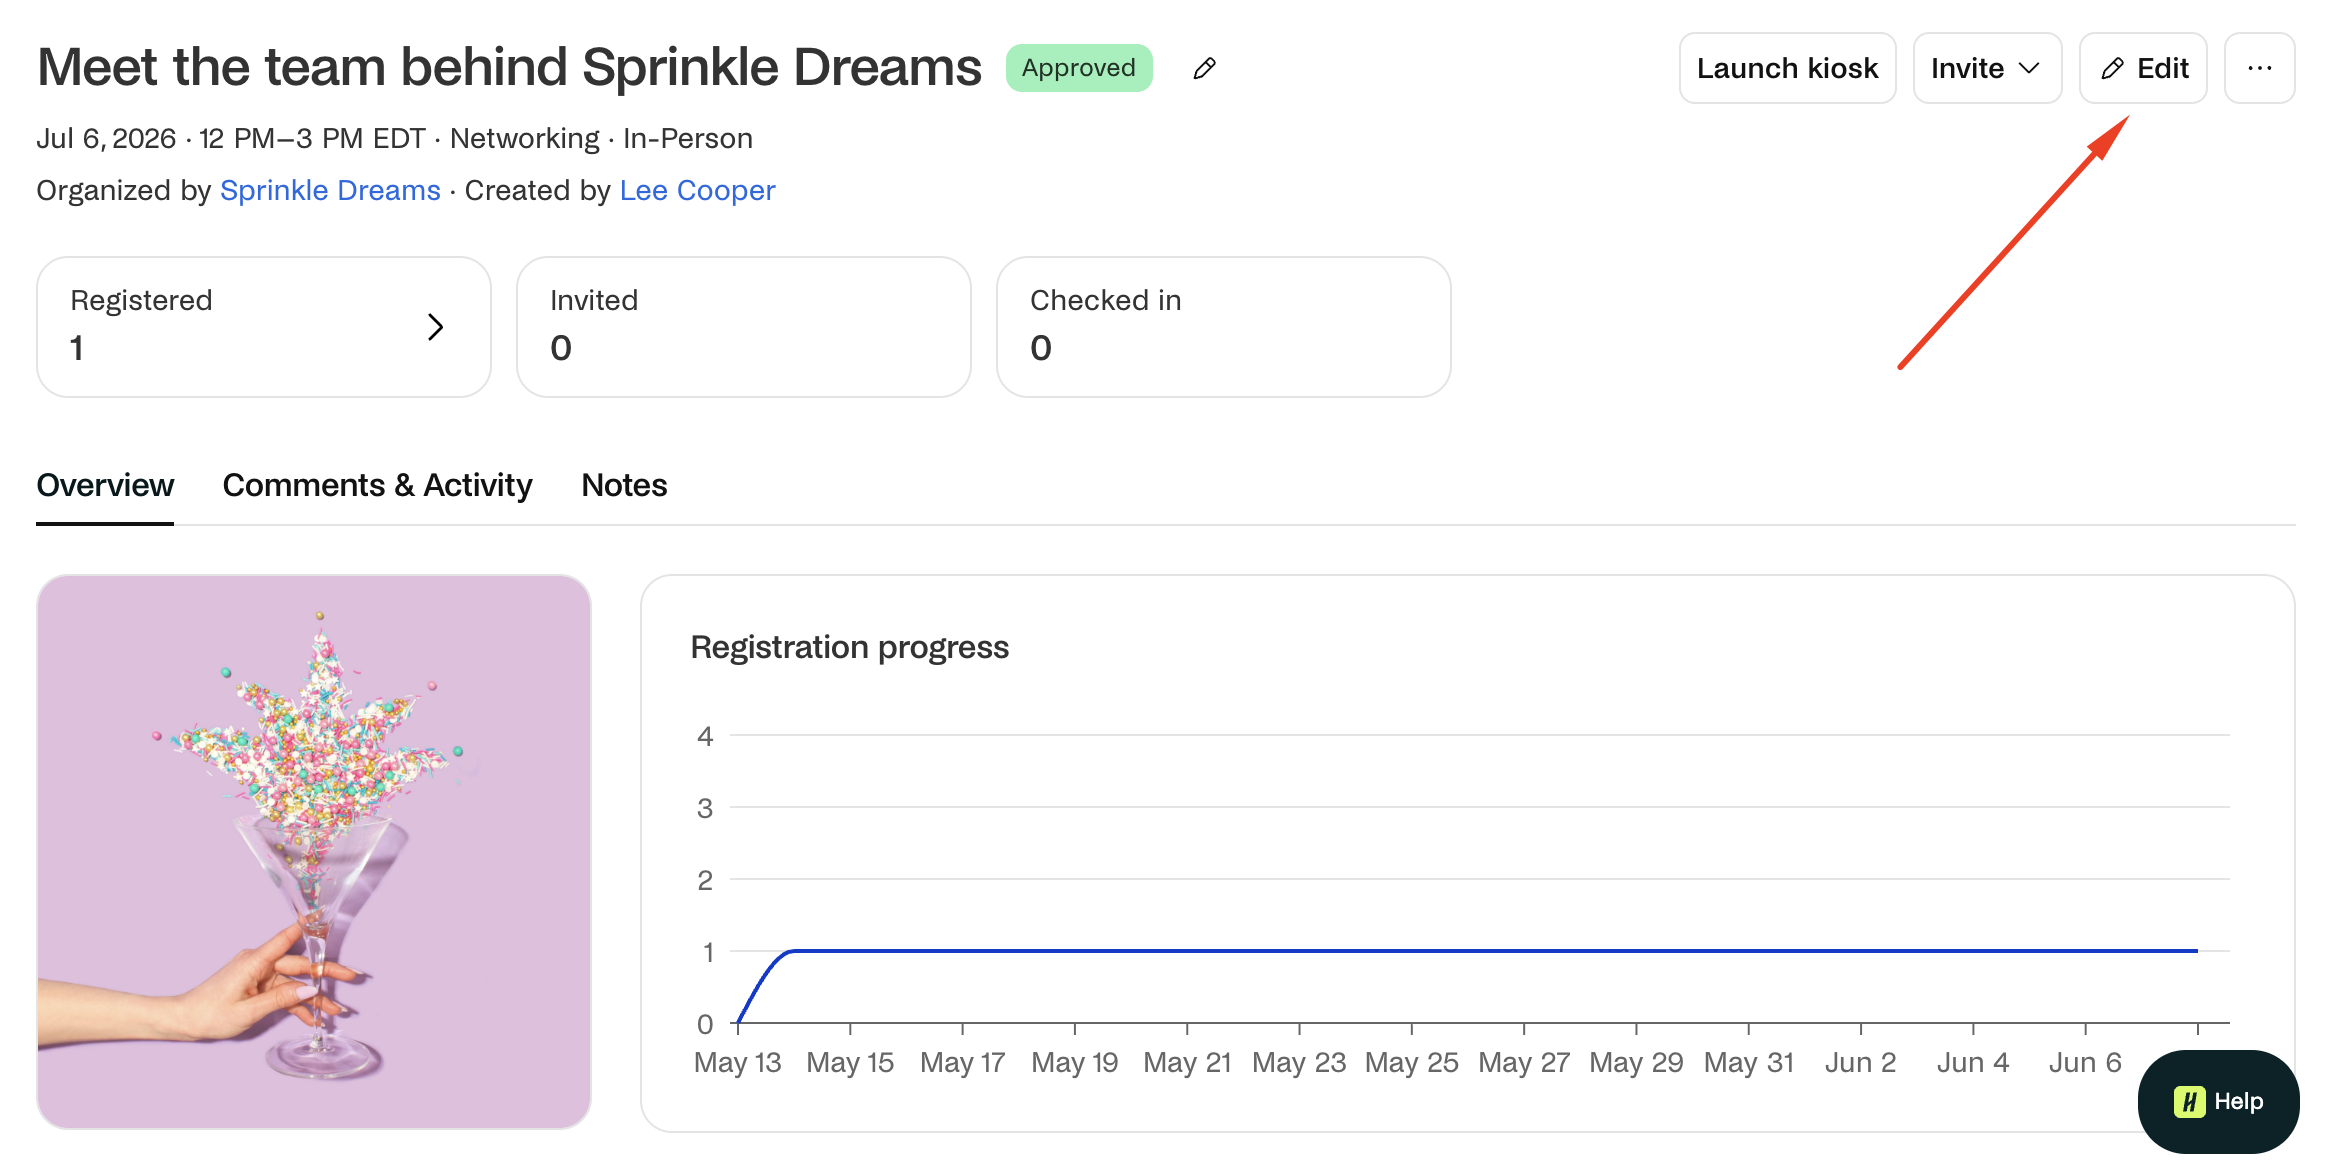Click the Invited count card
2330x1168 pixels.
[744, 327]
